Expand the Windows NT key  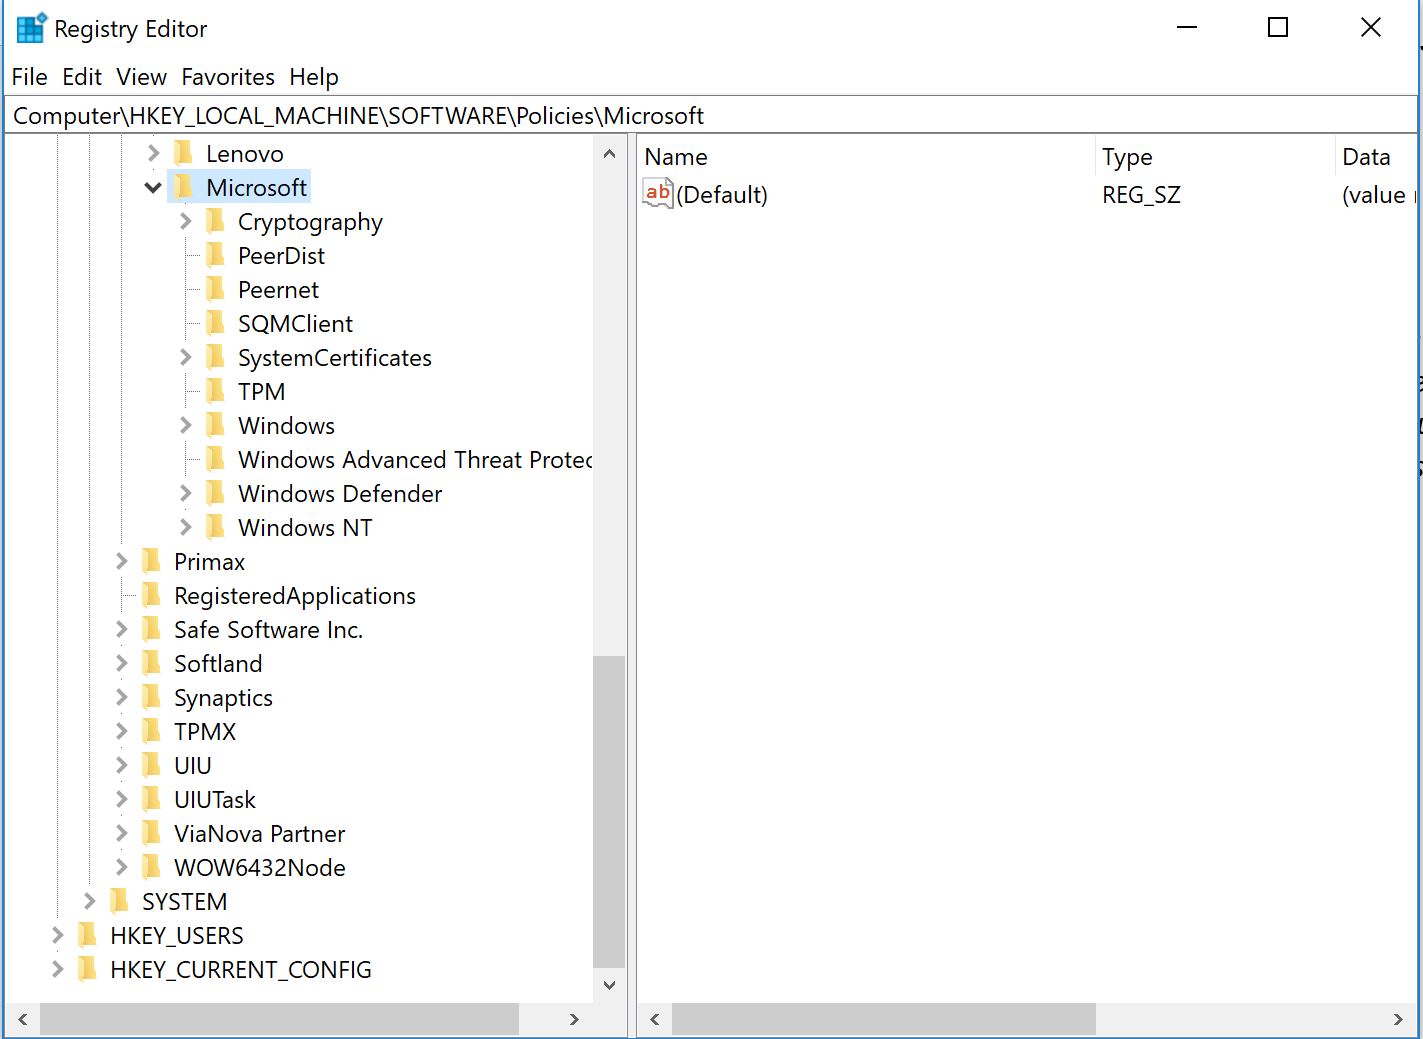point(185,527)
